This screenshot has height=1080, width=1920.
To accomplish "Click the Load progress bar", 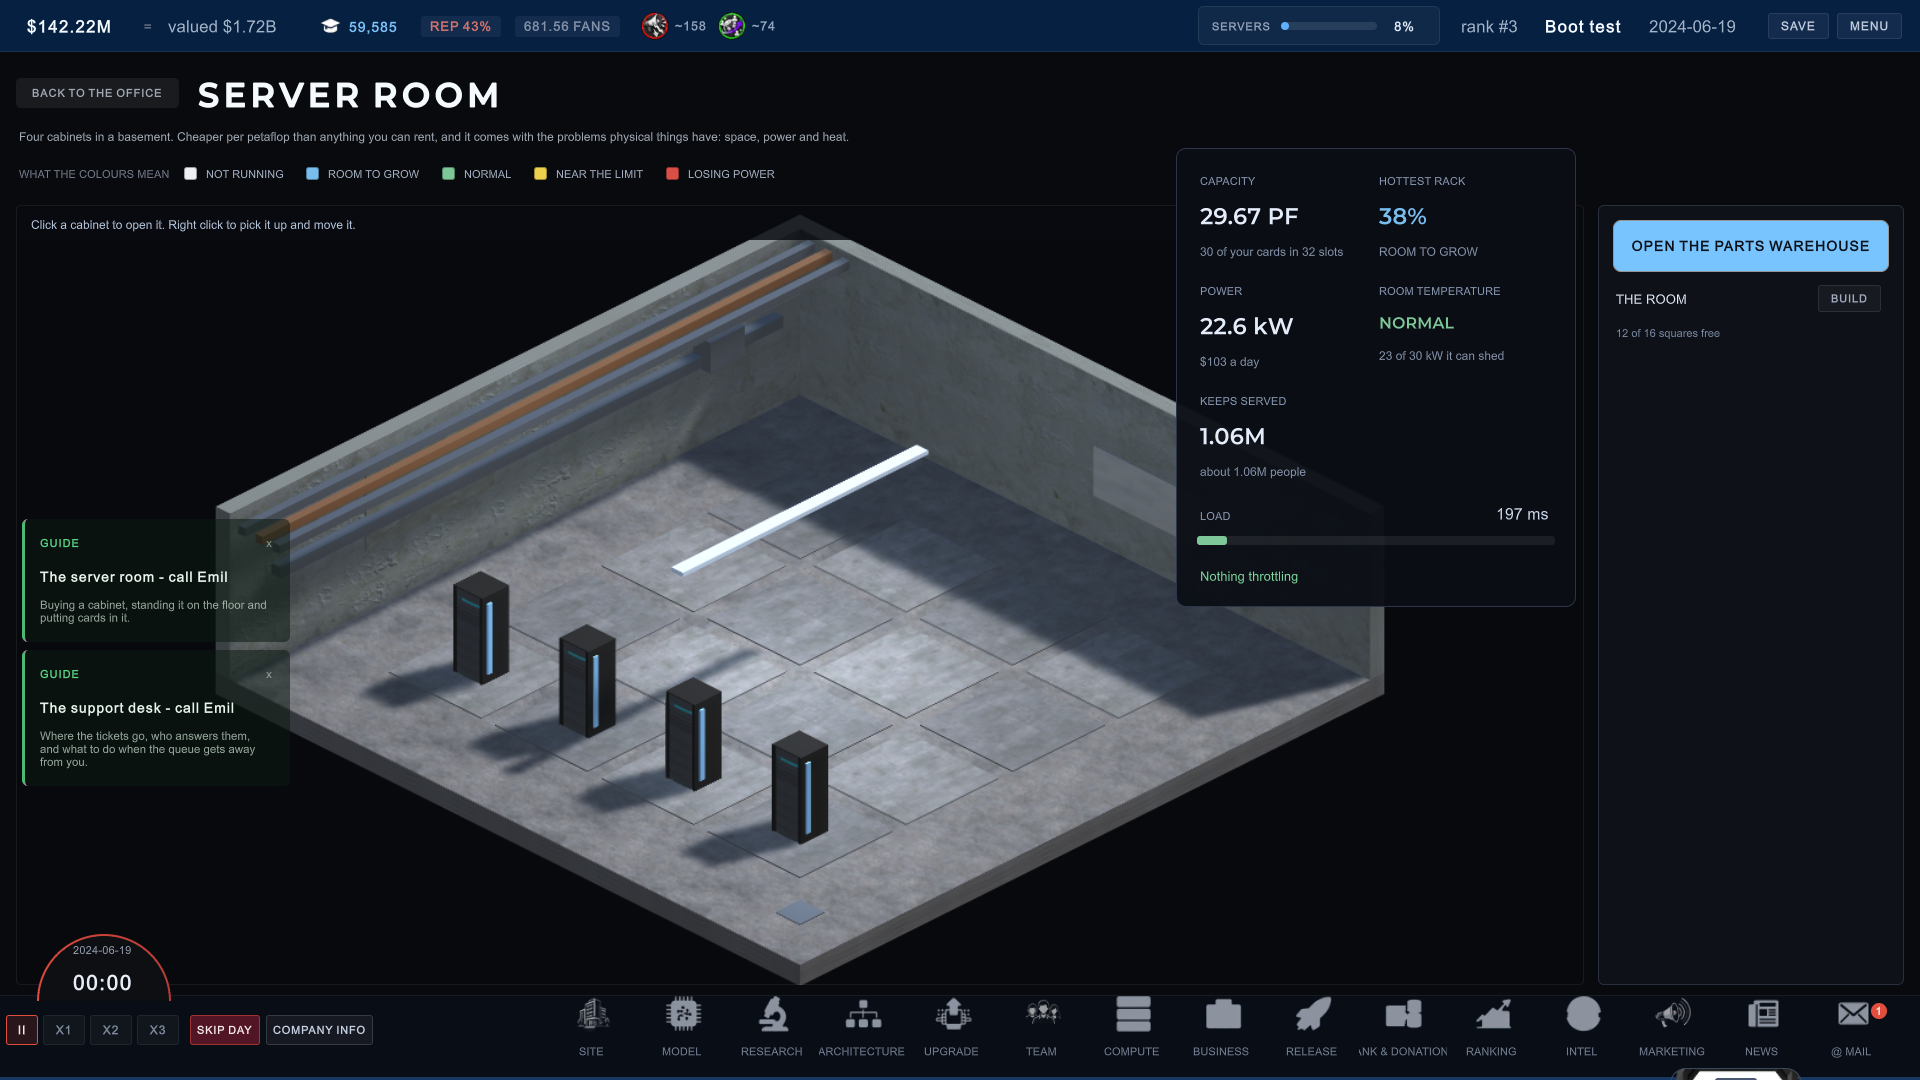I will click(1376, 541).
